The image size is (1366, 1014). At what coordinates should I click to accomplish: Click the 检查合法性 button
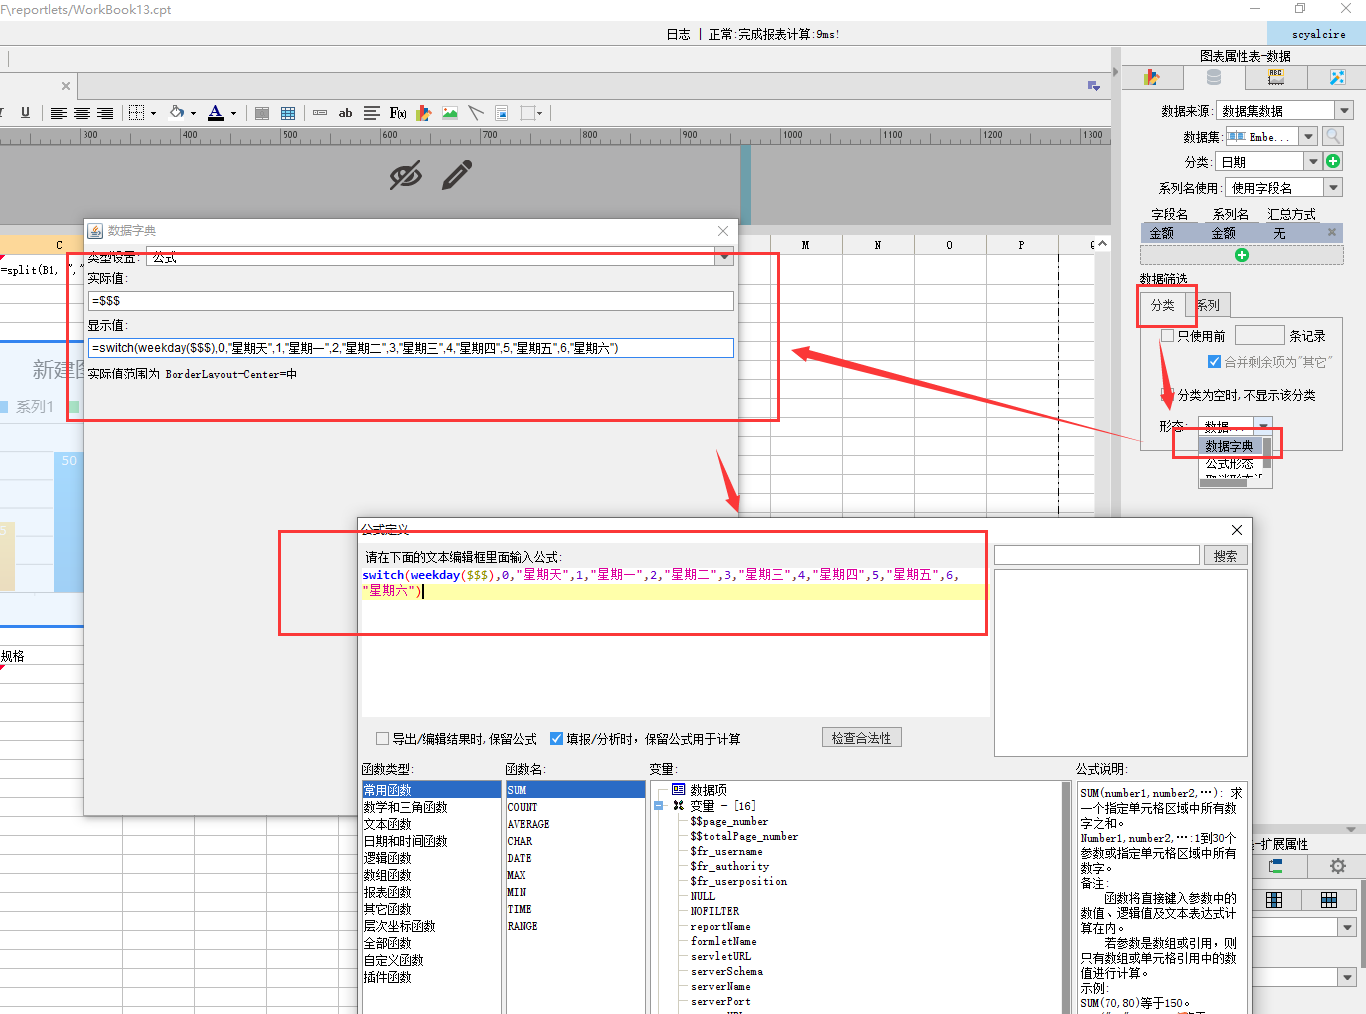[862, 738]
